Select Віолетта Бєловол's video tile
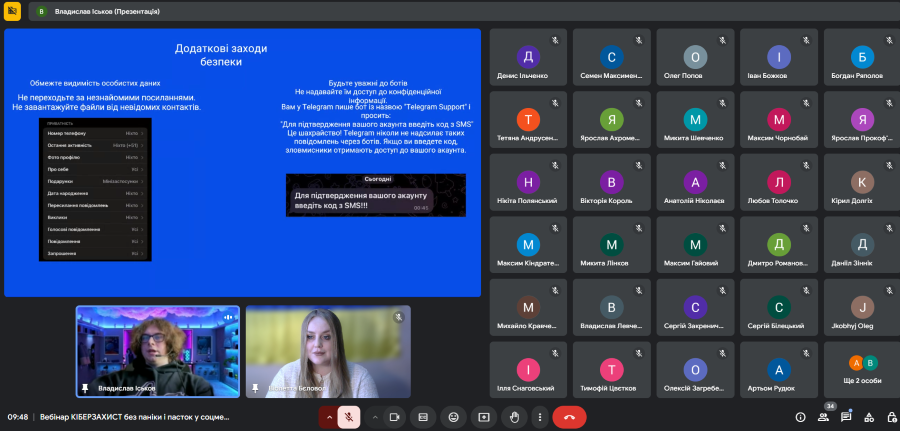 point(328,351)
